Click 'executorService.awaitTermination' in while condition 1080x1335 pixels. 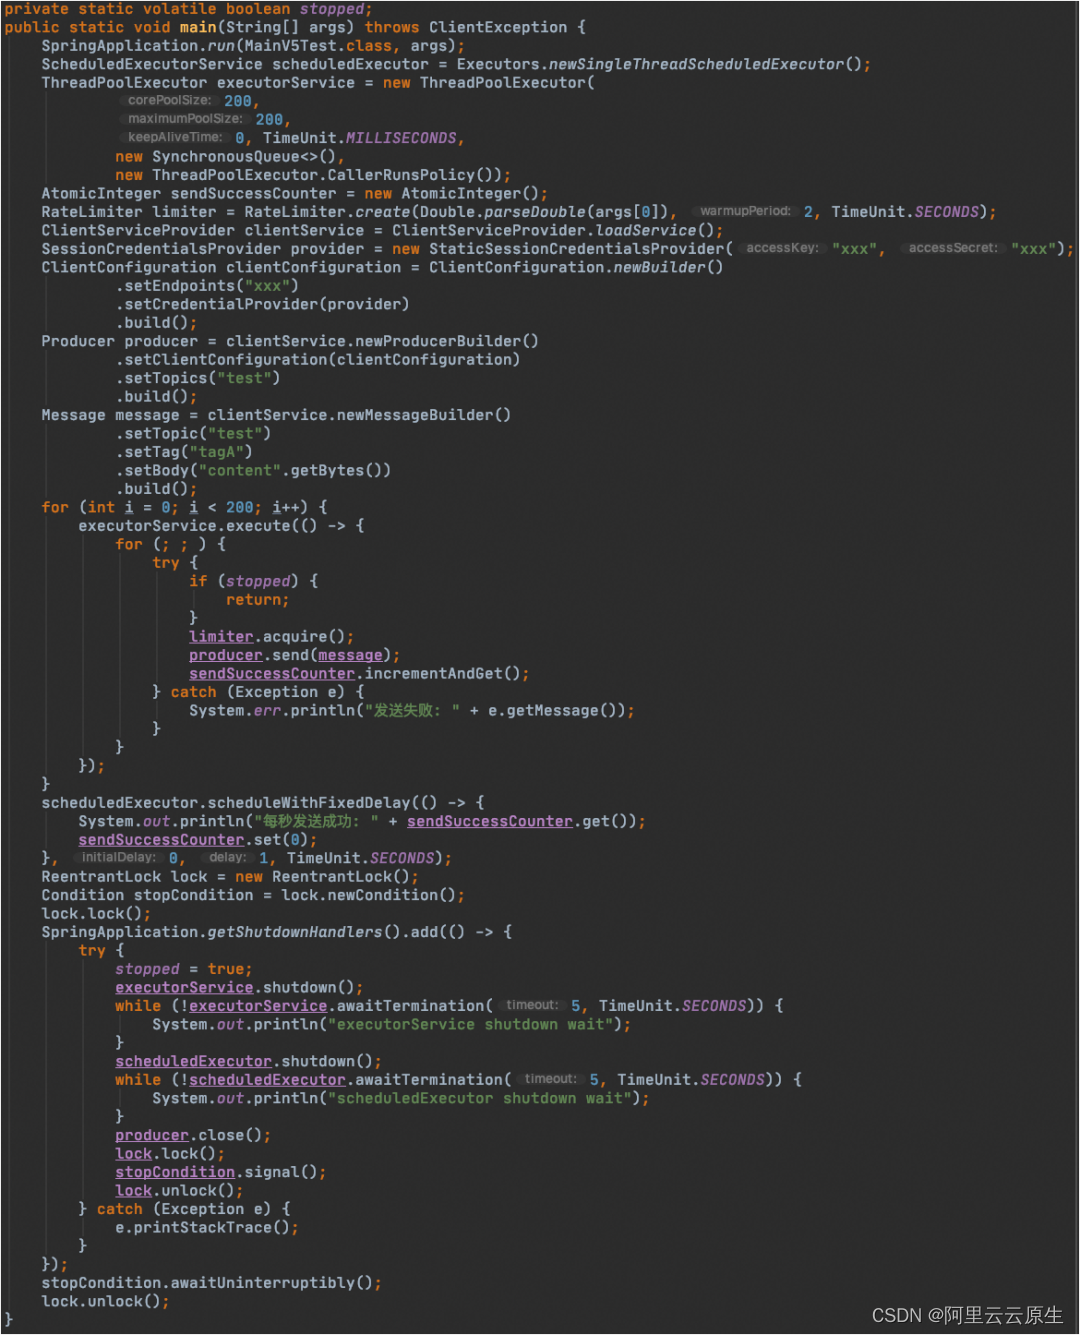coord(337,1007)
